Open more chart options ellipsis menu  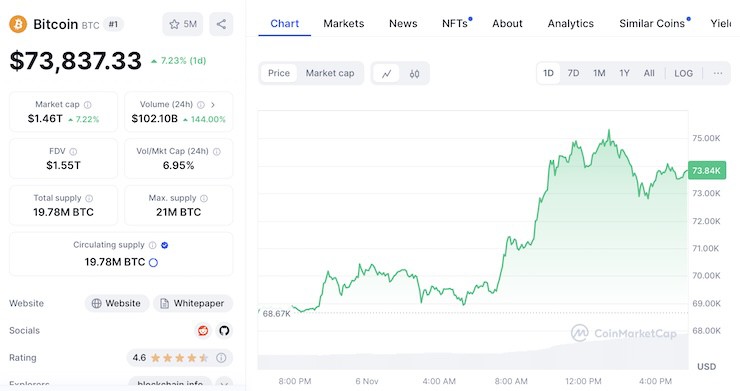coord(718,73)
